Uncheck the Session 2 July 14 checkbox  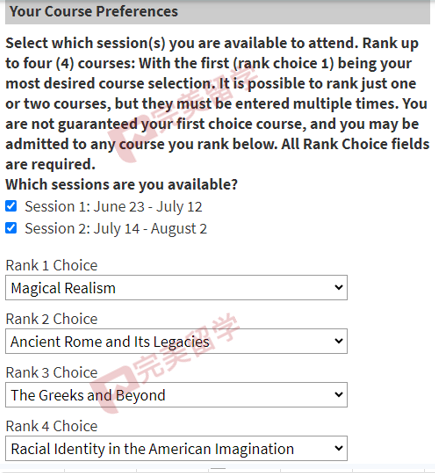[x=11, y=228]
